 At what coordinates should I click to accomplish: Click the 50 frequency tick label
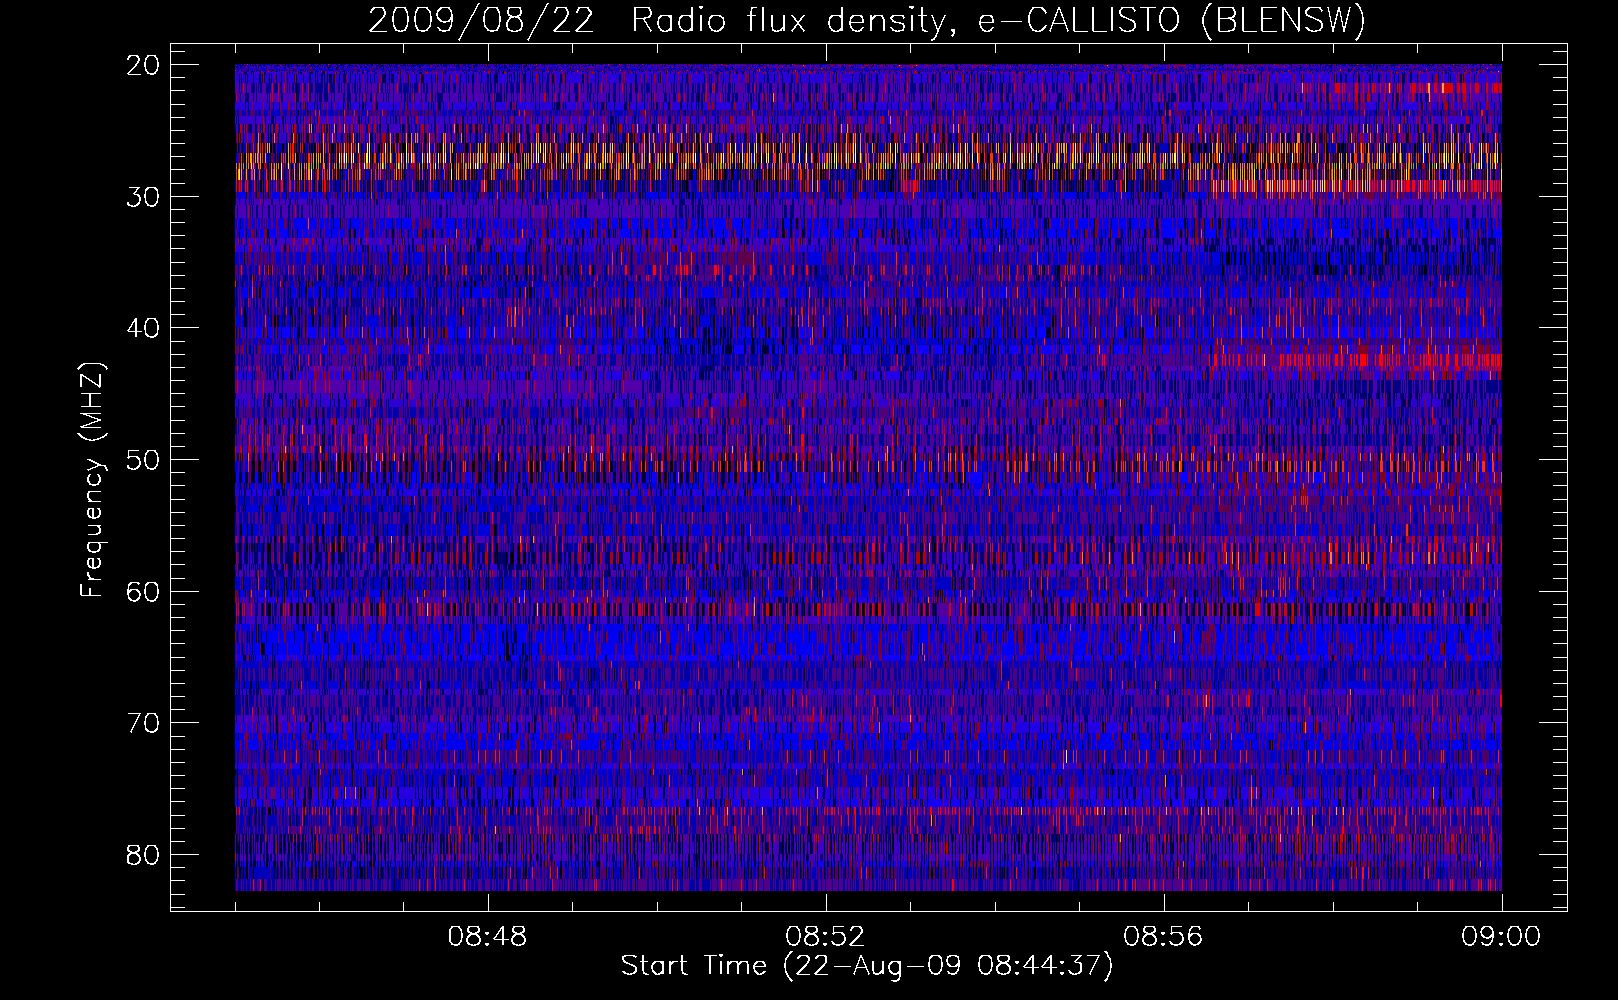tap(144, 460)
